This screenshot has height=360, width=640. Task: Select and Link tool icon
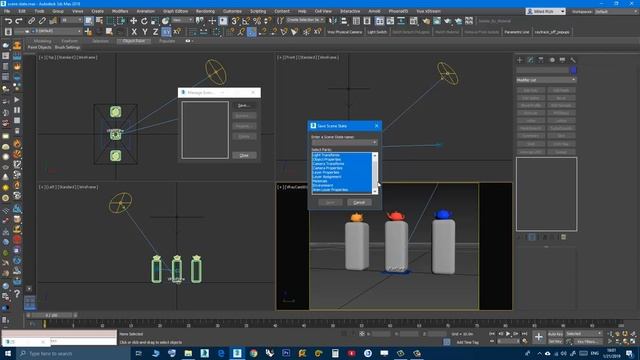pos(32,21)
